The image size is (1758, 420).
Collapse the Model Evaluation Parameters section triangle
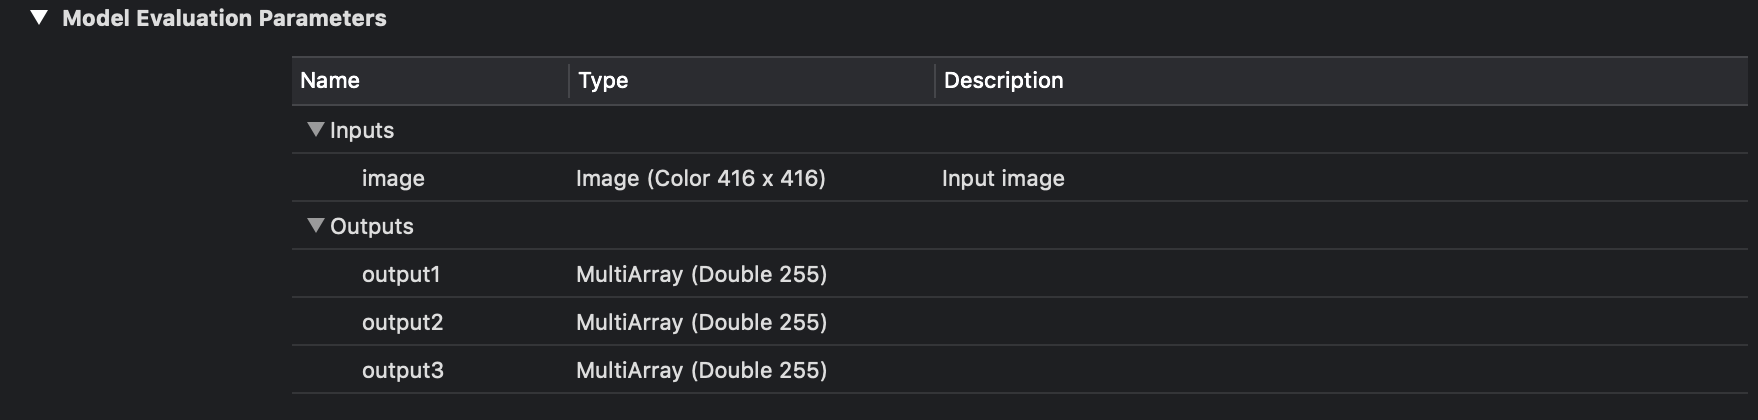pyautogui.click(x=39, y=17)
